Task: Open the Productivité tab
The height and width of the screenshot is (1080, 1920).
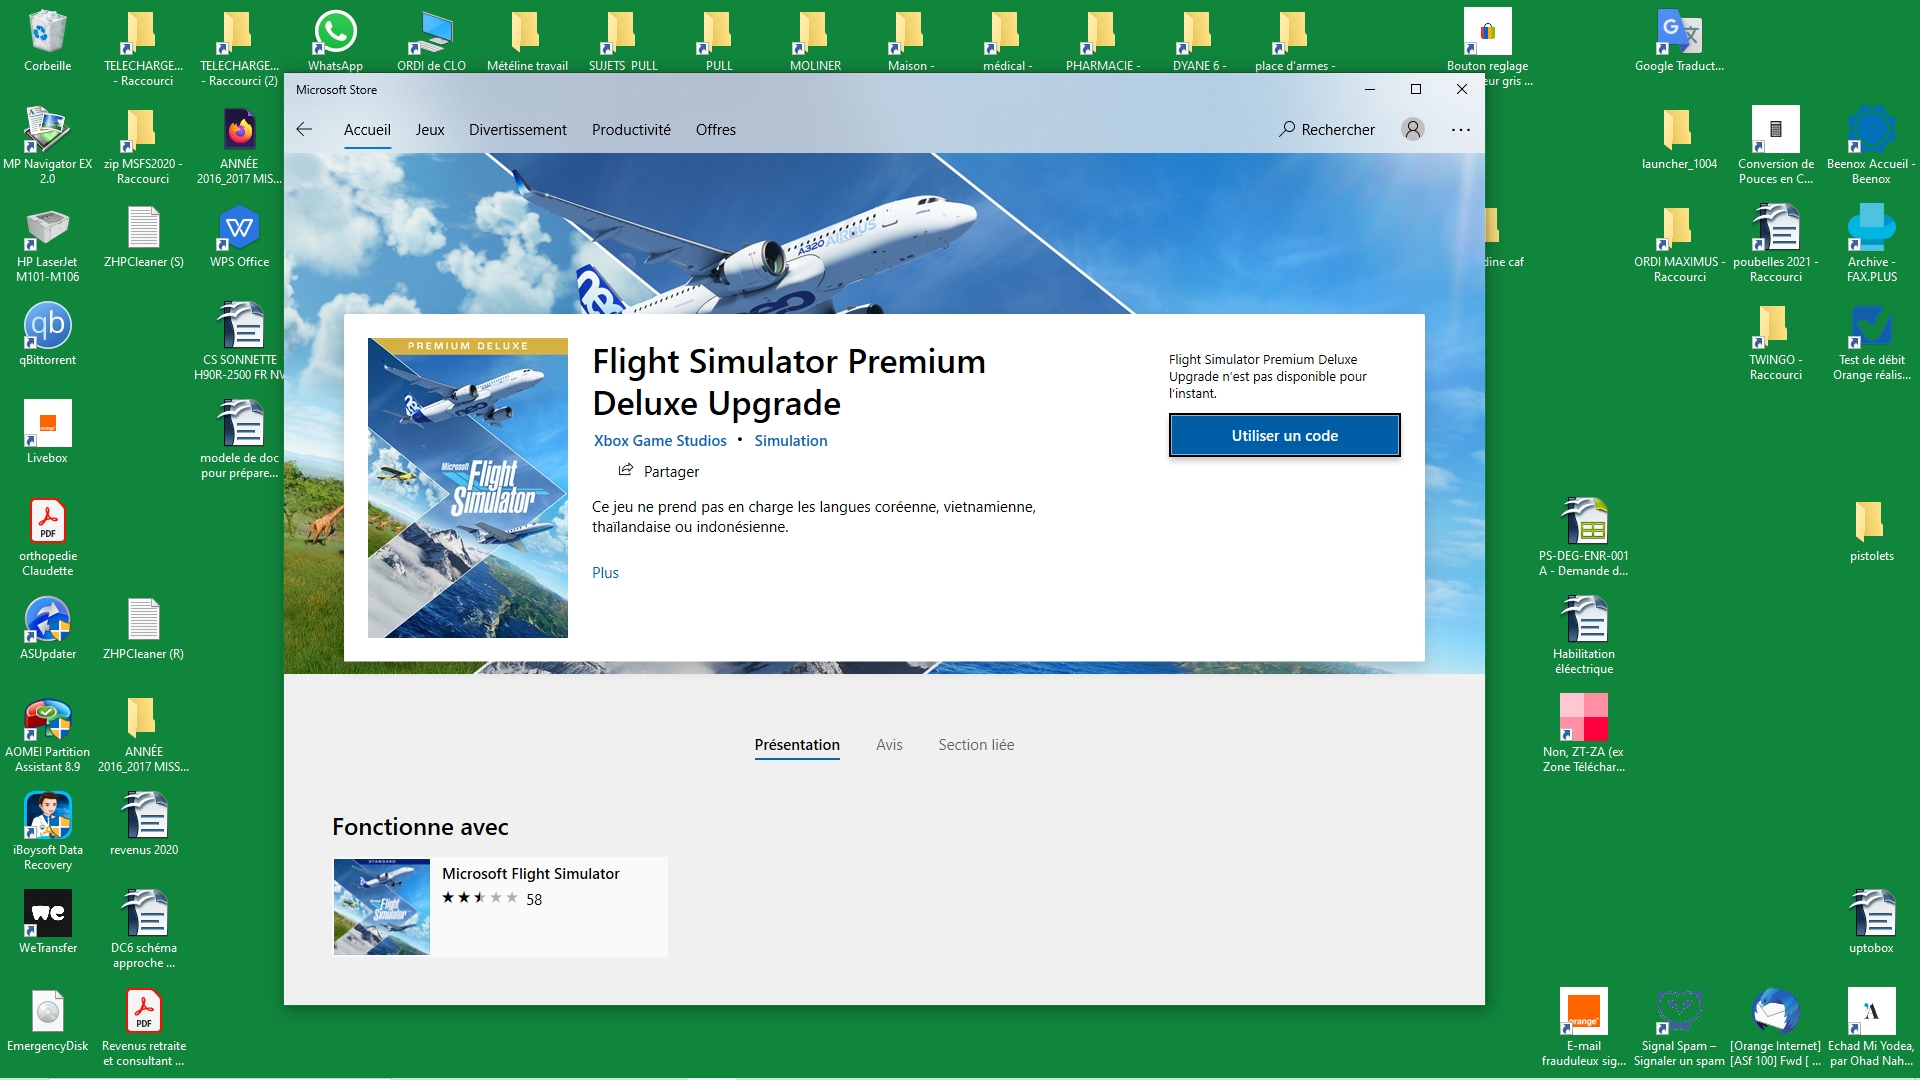Action: click(x=631, y=130)
